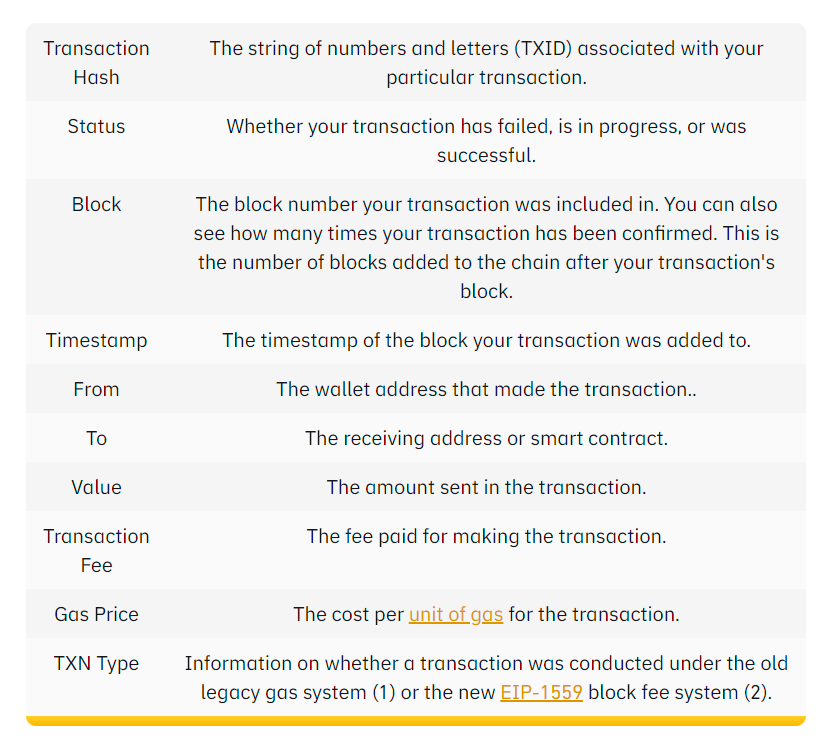The height and width of the screenshot is (750, 831).
Task: Click the failed, in progress, or successful description
Action: pos(486,141)
